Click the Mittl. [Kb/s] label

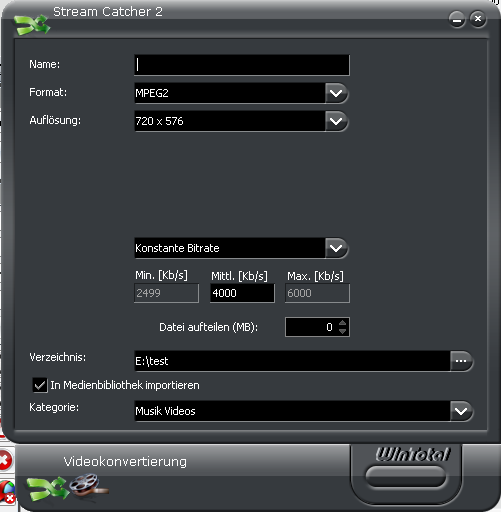(239, 276)
